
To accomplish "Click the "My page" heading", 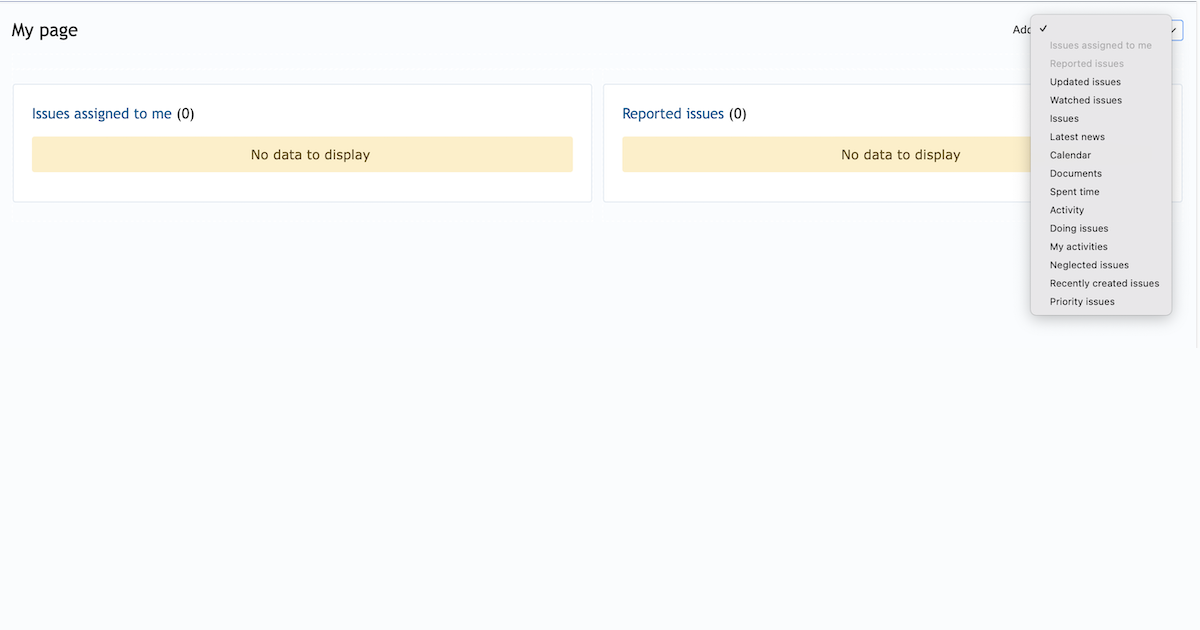I will (x=44, y=30).
